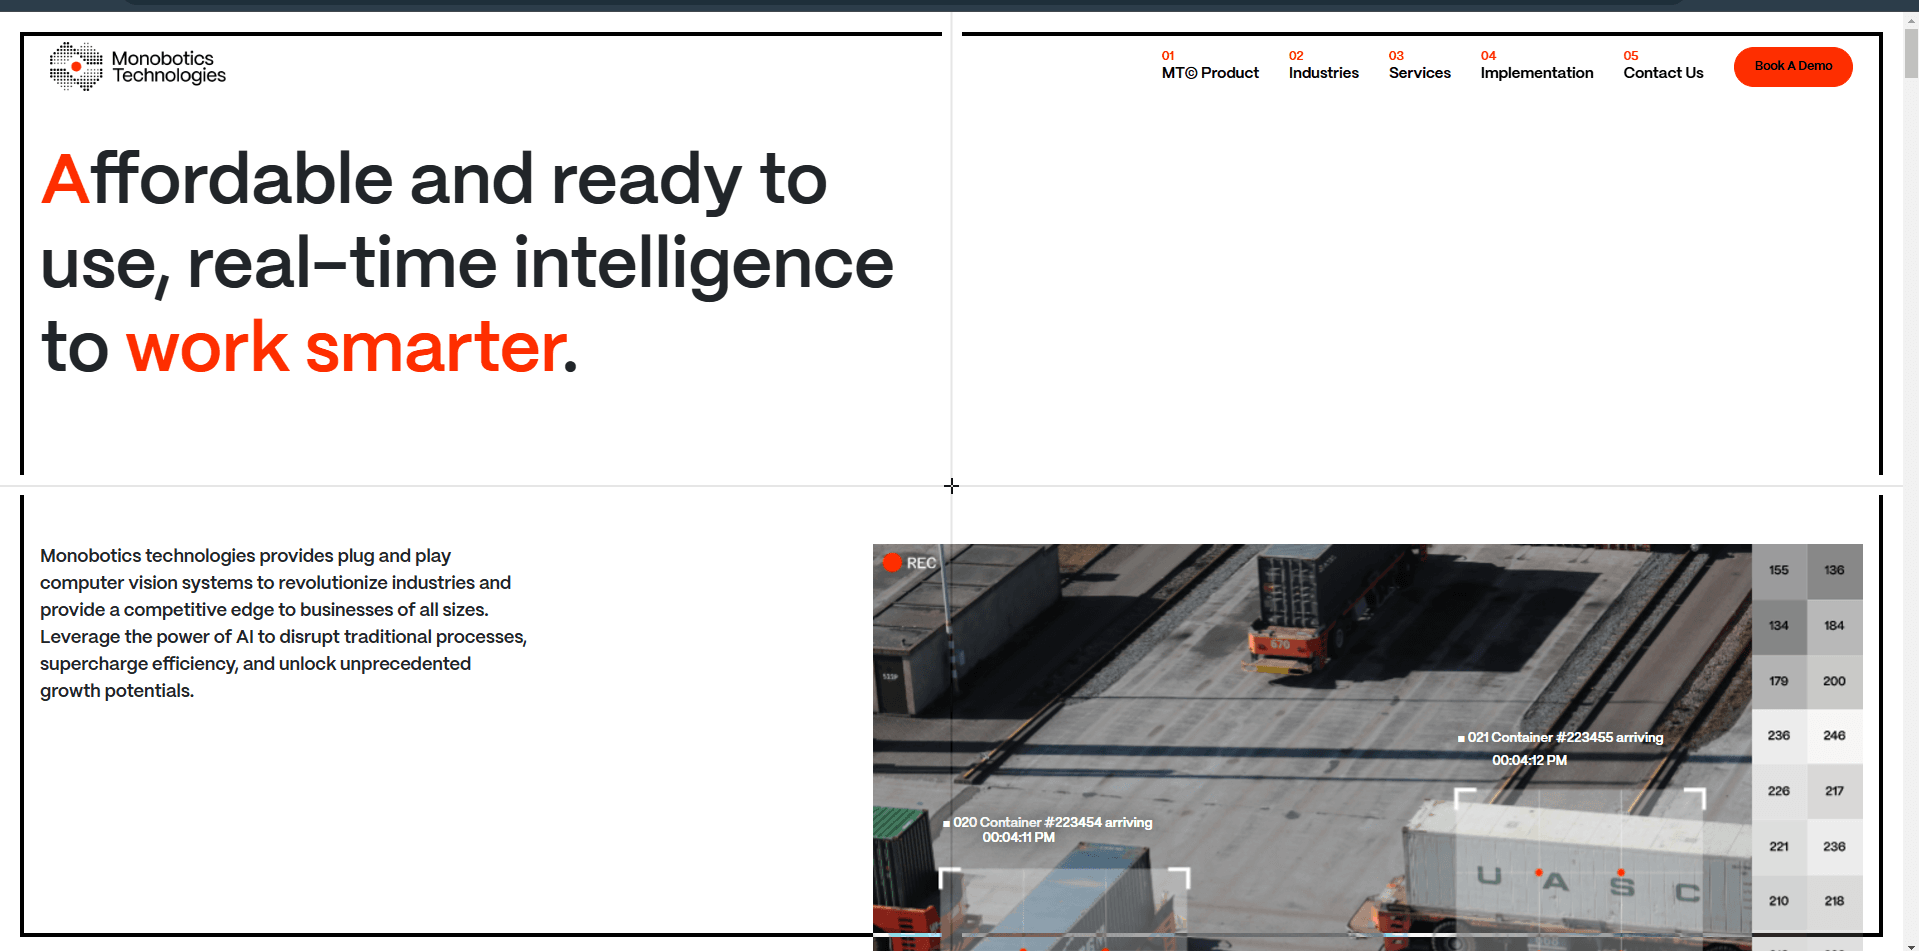This screenshot has height=951, width=1919.
Task: Click the vertical scrollbar thumb
Action: pos(1911,52)
